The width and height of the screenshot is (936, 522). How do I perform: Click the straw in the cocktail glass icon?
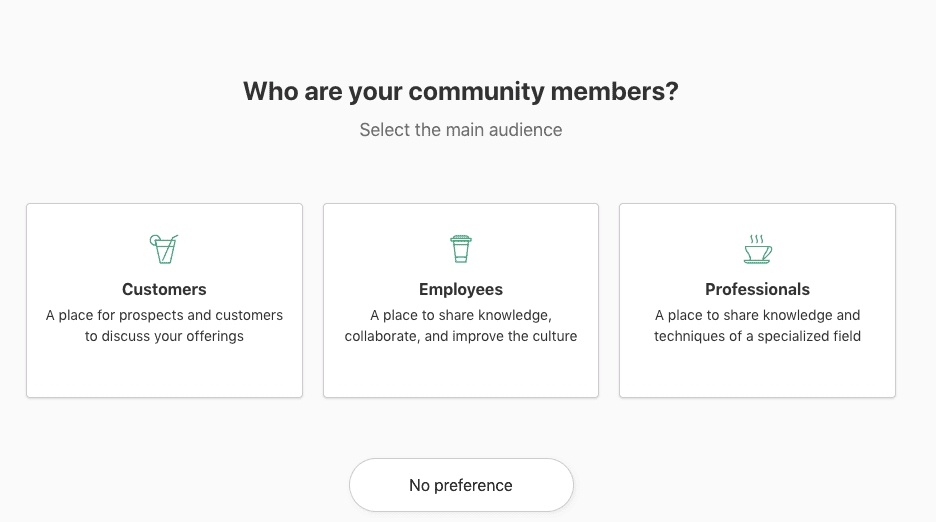point(169,248)
